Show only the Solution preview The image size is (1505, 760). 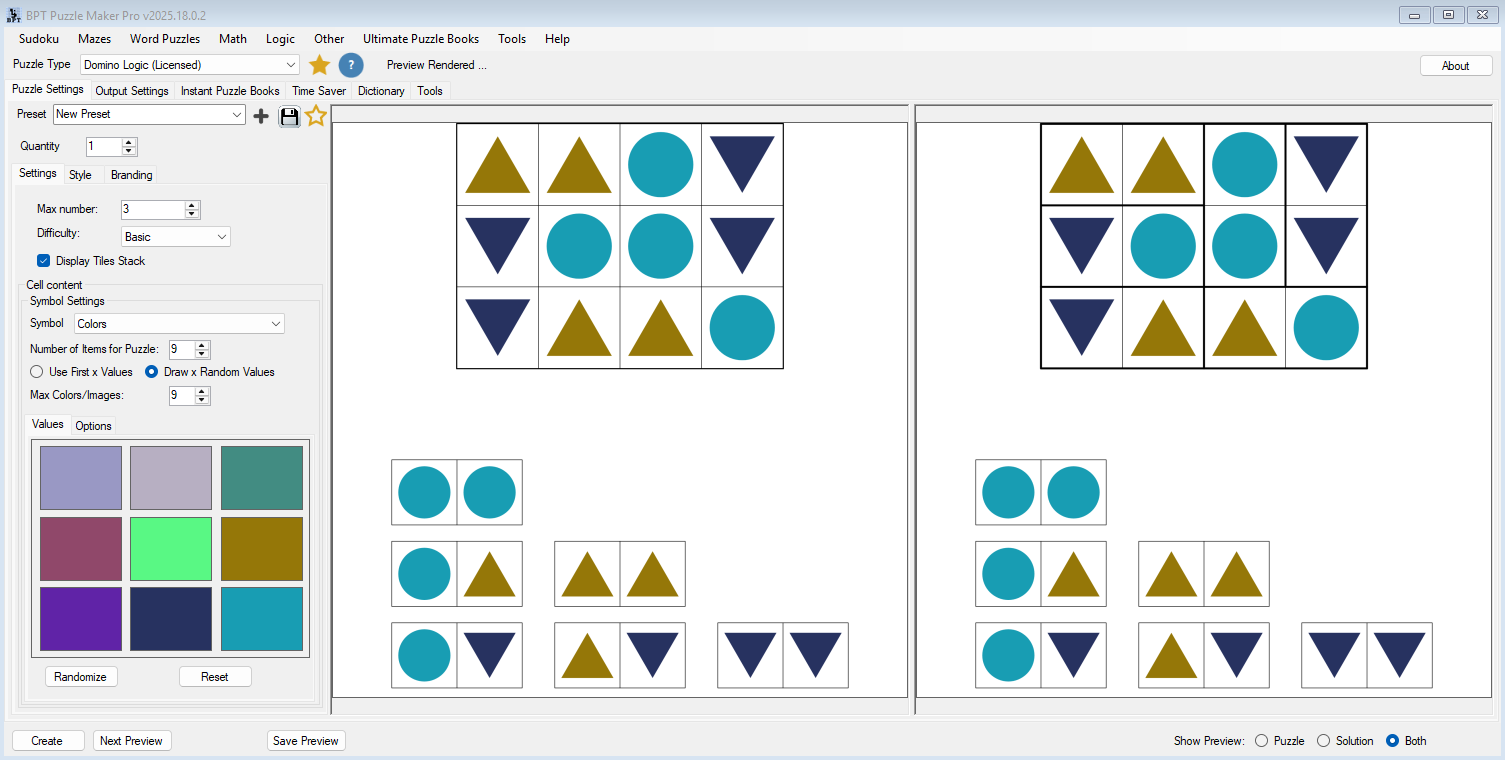point(1322,740)
